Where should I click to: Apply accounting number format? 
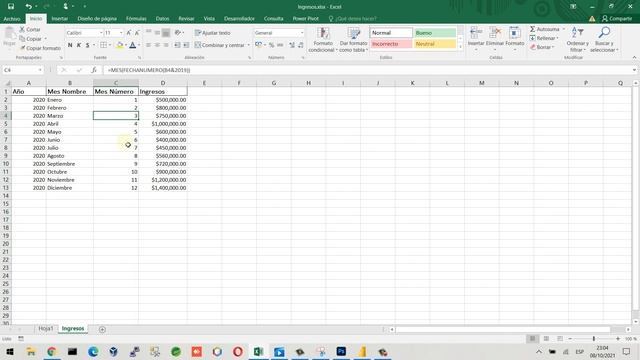point(259,45)
